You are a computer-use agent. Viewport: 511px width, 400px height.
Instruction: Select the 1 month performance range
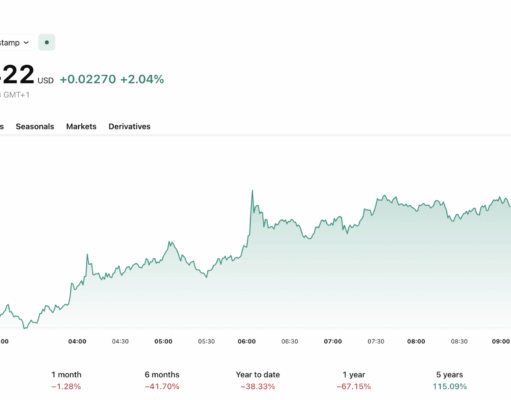[x=66, y=380]
